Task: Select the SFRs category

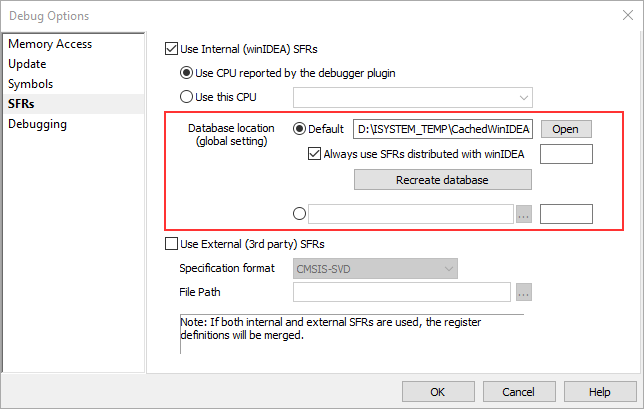Action: pyautogui.click(x=23, y=104)
